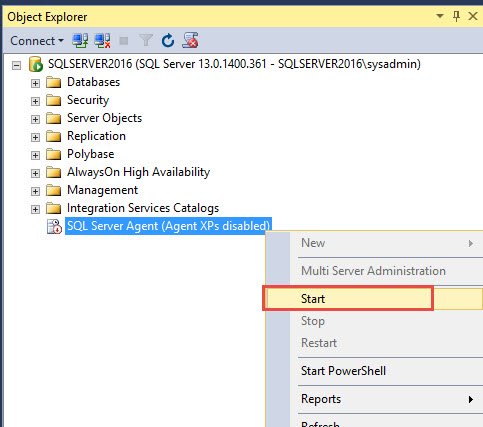The image size is (483, 427).
Task: Click the Management folder icon
Action: pyautogui.click(x=53, y=190)
